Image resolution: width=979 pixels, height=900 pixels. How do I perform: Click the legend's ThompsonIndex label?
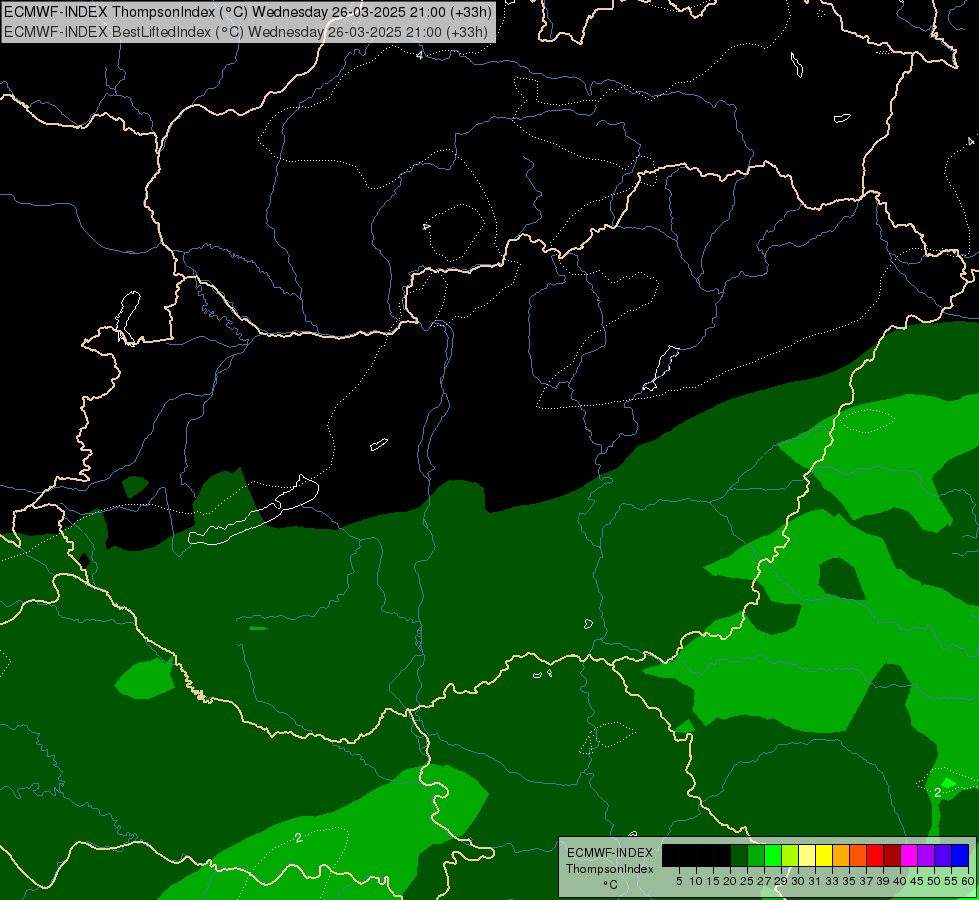point(609,869)
